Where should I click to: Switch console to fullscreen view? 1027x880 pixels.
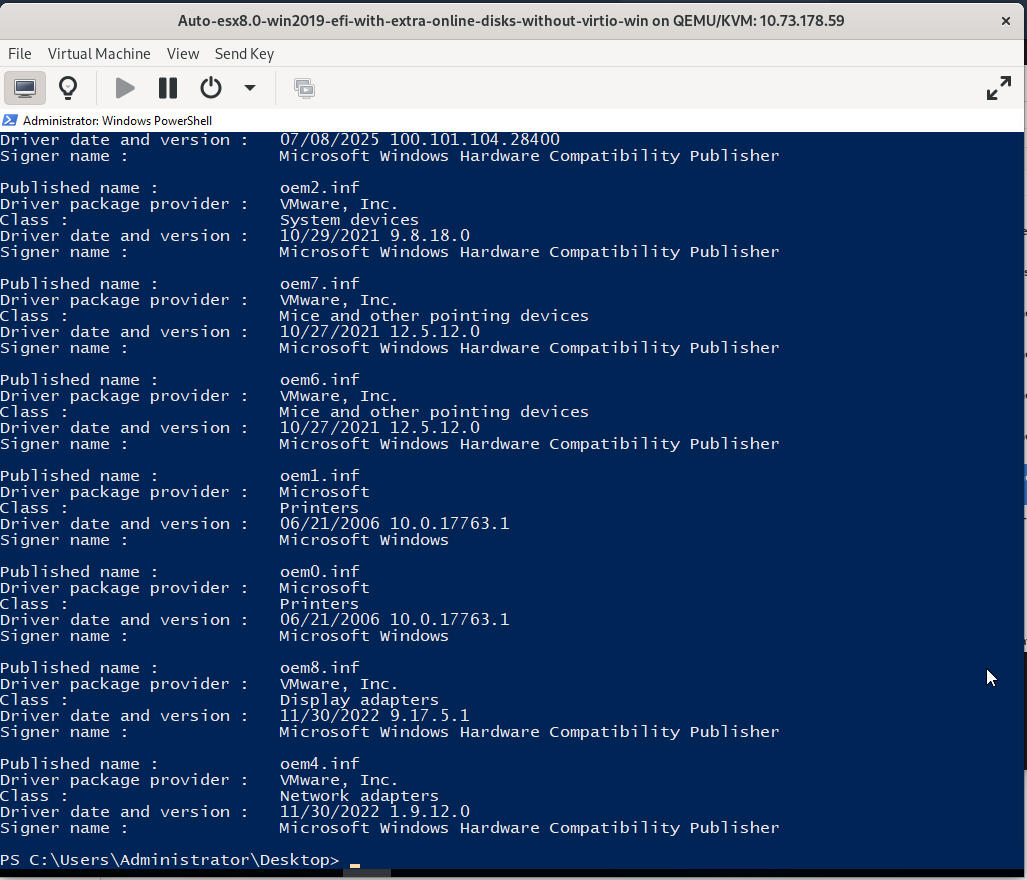[x=998, y=88]
